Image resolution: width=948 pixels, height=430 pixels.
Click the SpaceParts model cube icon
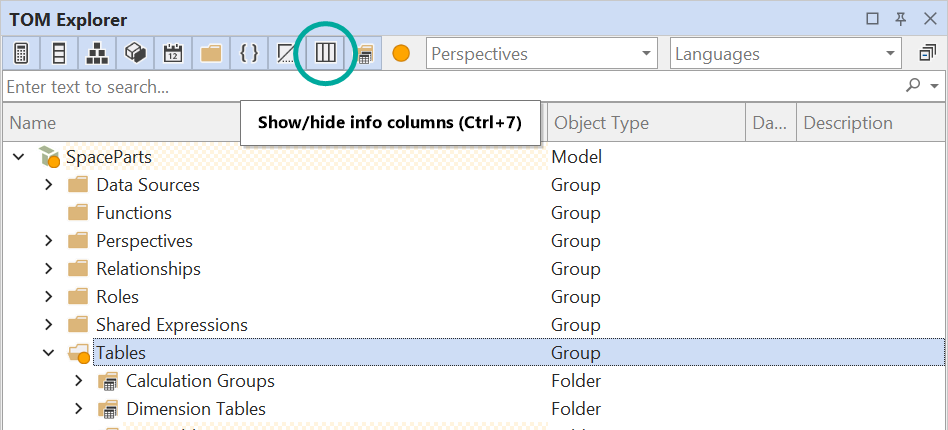(50, 157)
